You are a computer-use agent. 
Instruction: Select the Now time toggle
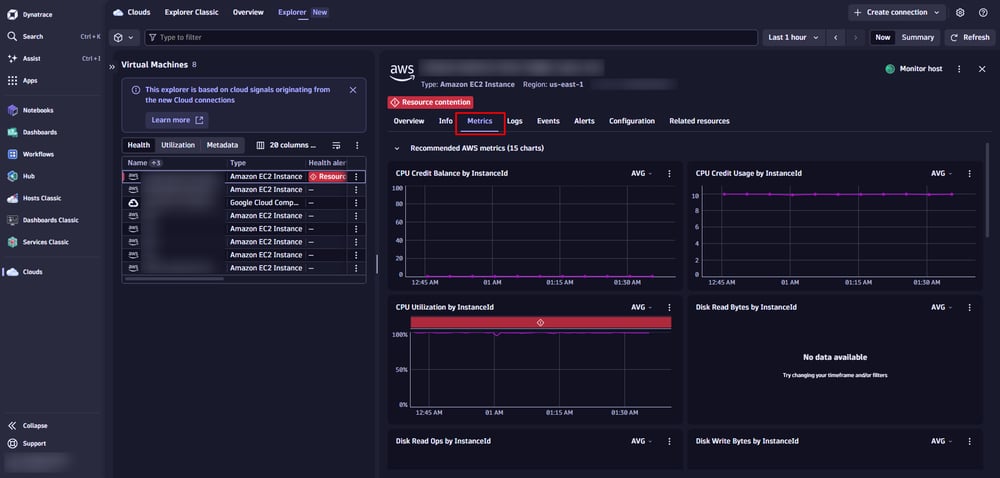tap(883, 38)
